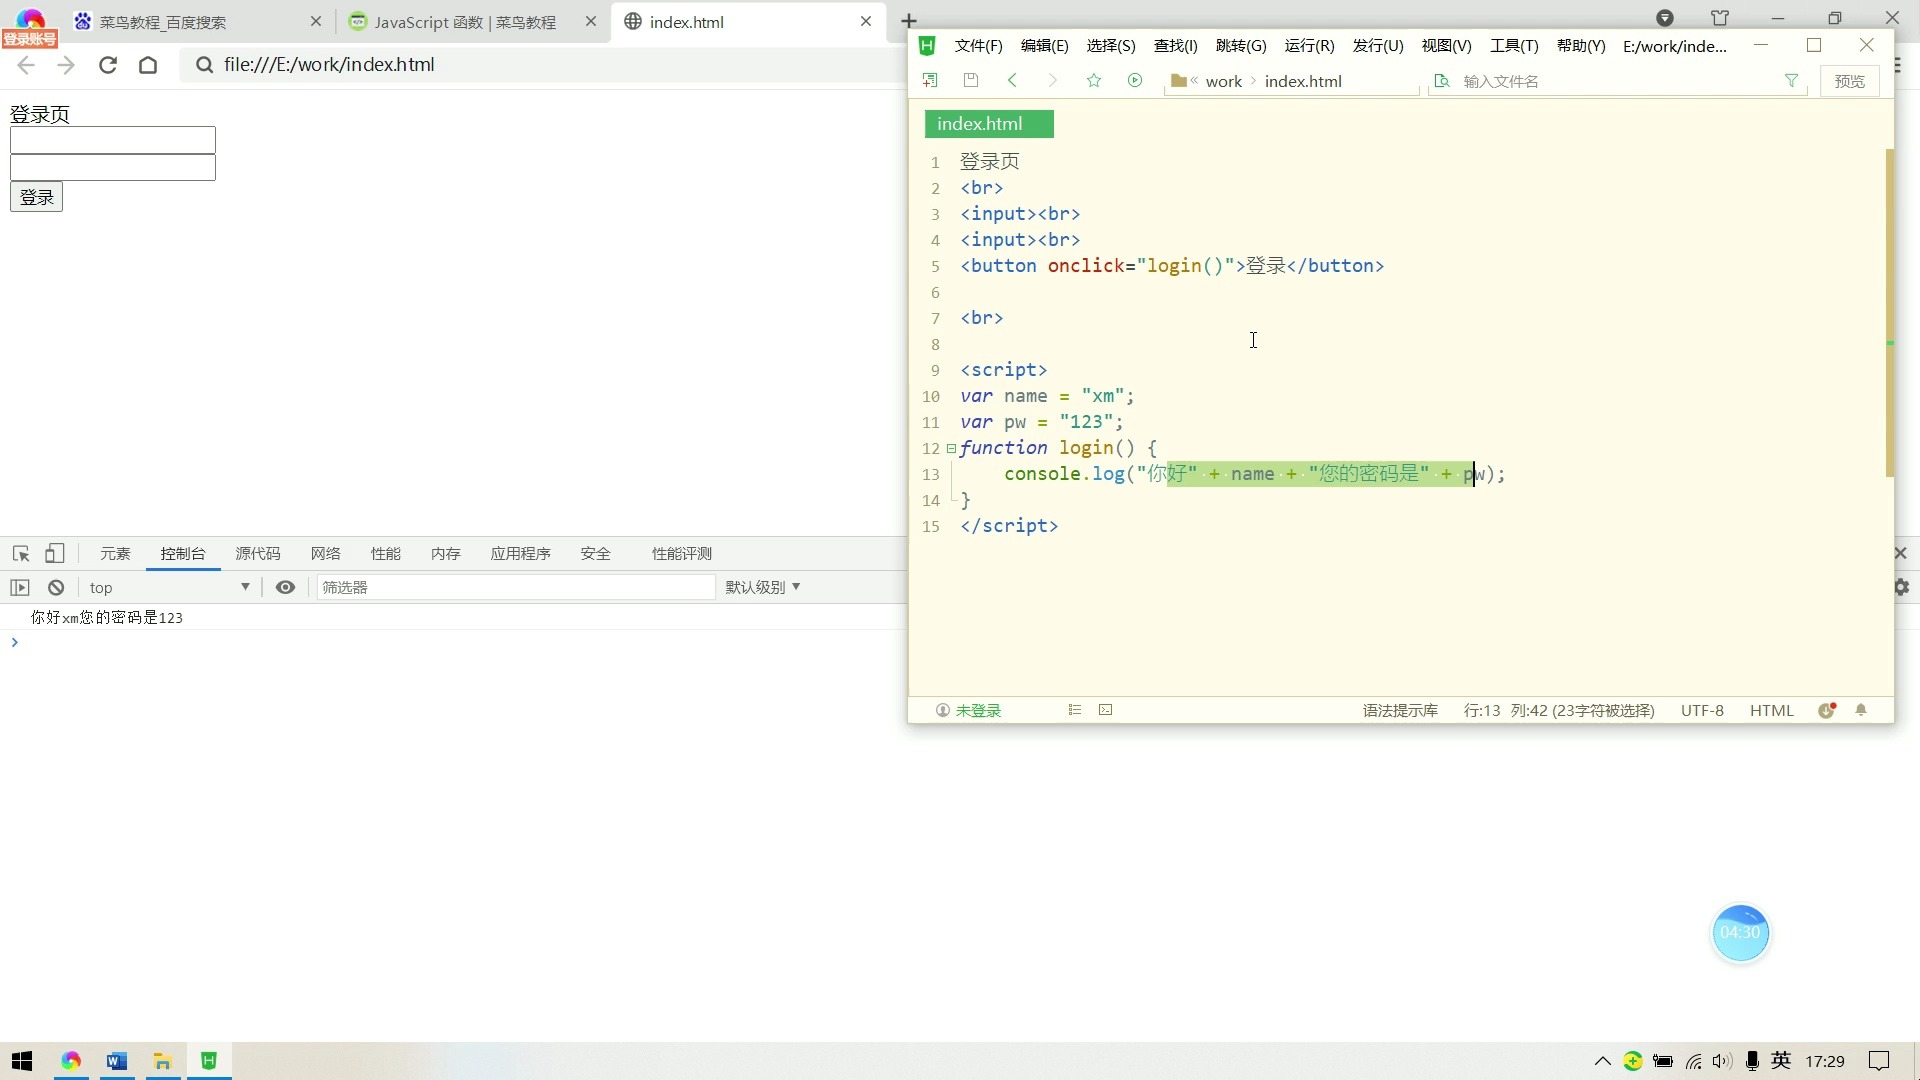This screenshot has height=1080, width=1920.
Task: Click the element inspector arrow icon in devtools
Action: tap(21, 553)
